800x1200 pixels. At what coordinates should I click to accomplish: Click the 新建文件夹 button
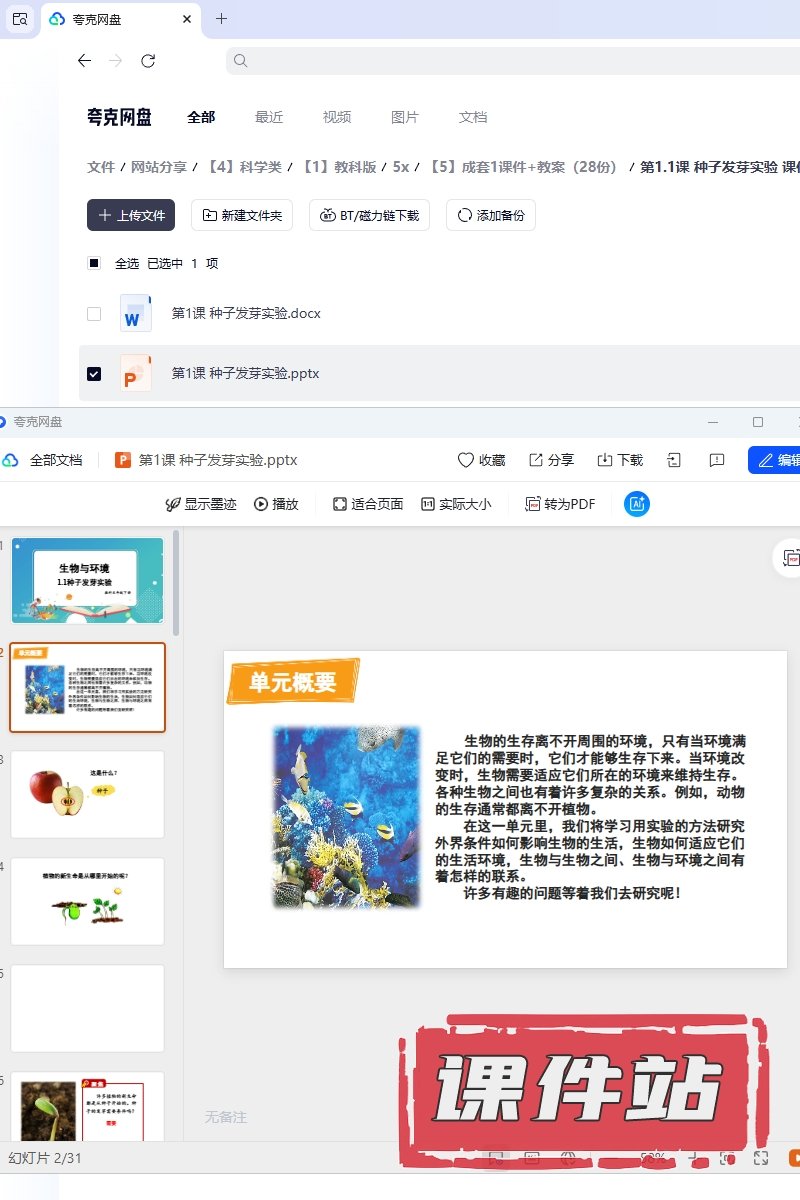tap(242, 215)
